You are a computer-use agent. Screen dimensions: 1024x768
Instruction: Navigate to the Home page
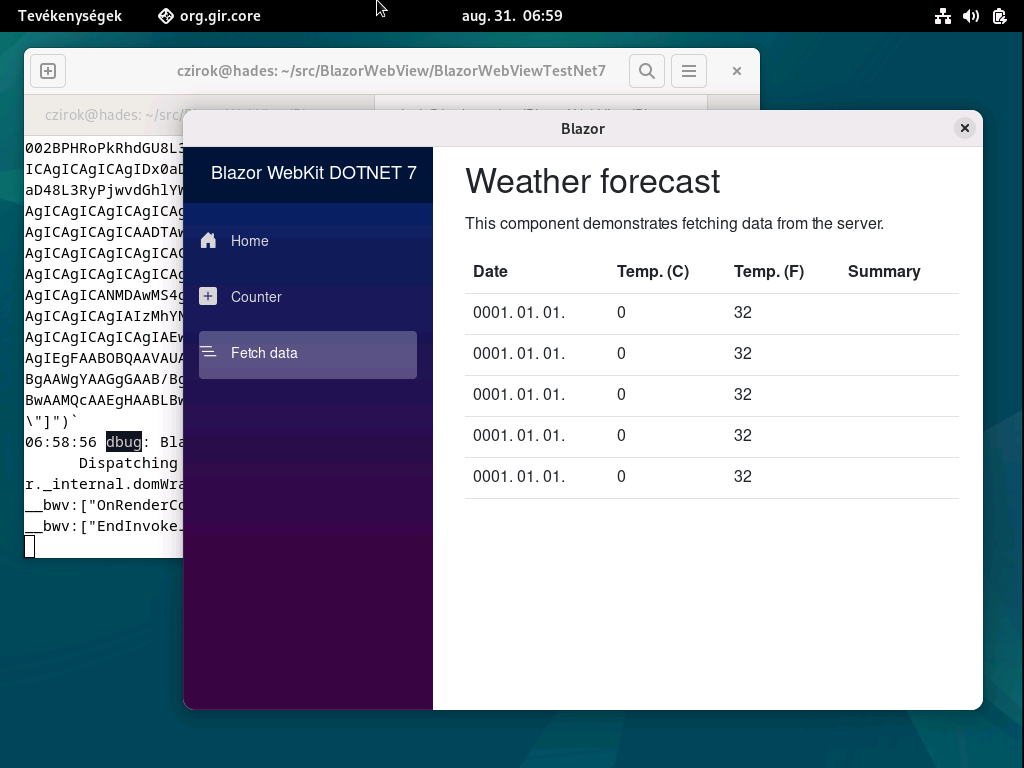click(x=249, y=240)
